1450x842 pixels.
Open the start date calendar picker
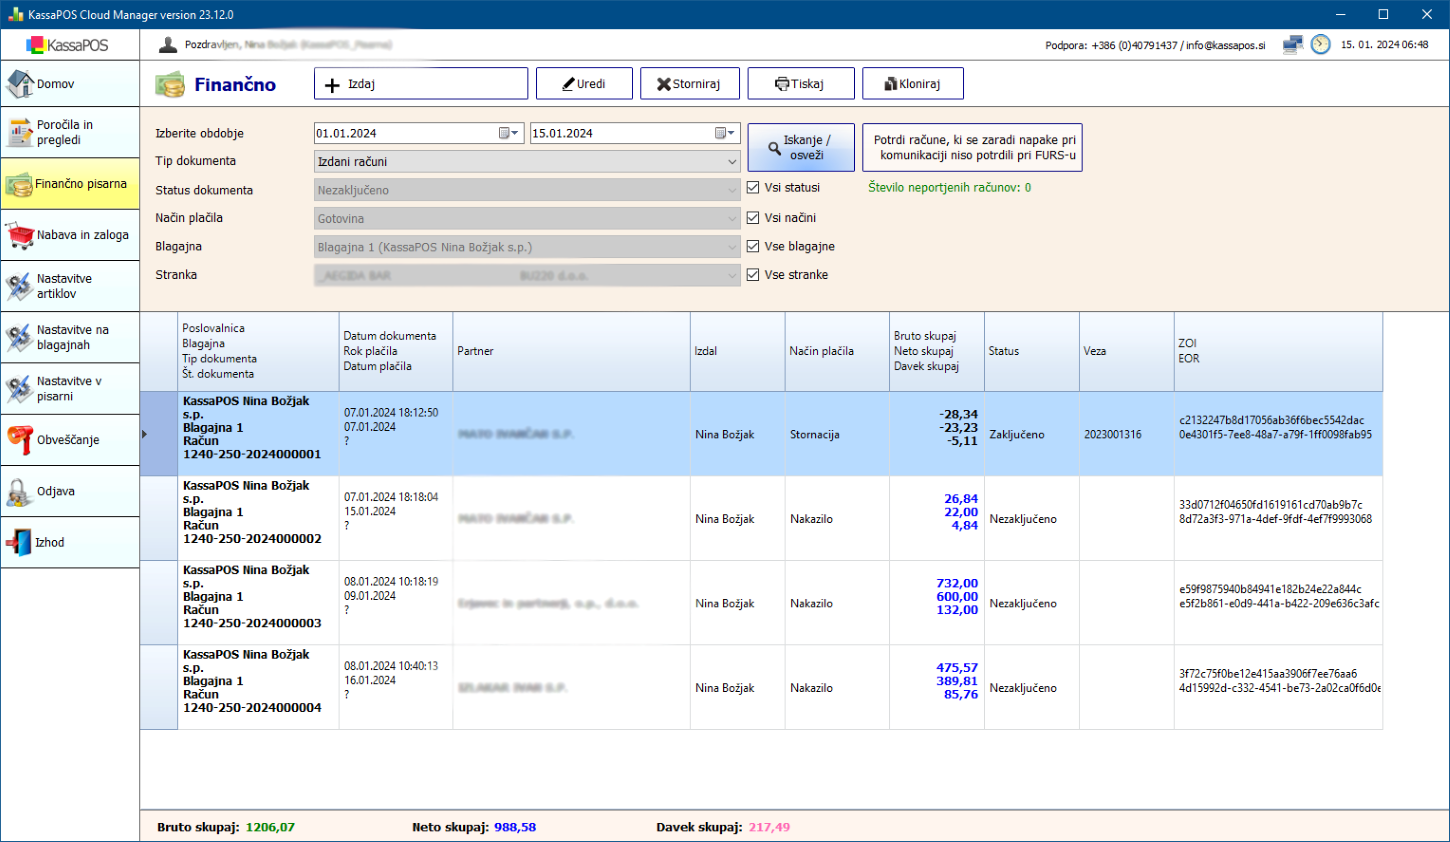(x=509, y=133)
